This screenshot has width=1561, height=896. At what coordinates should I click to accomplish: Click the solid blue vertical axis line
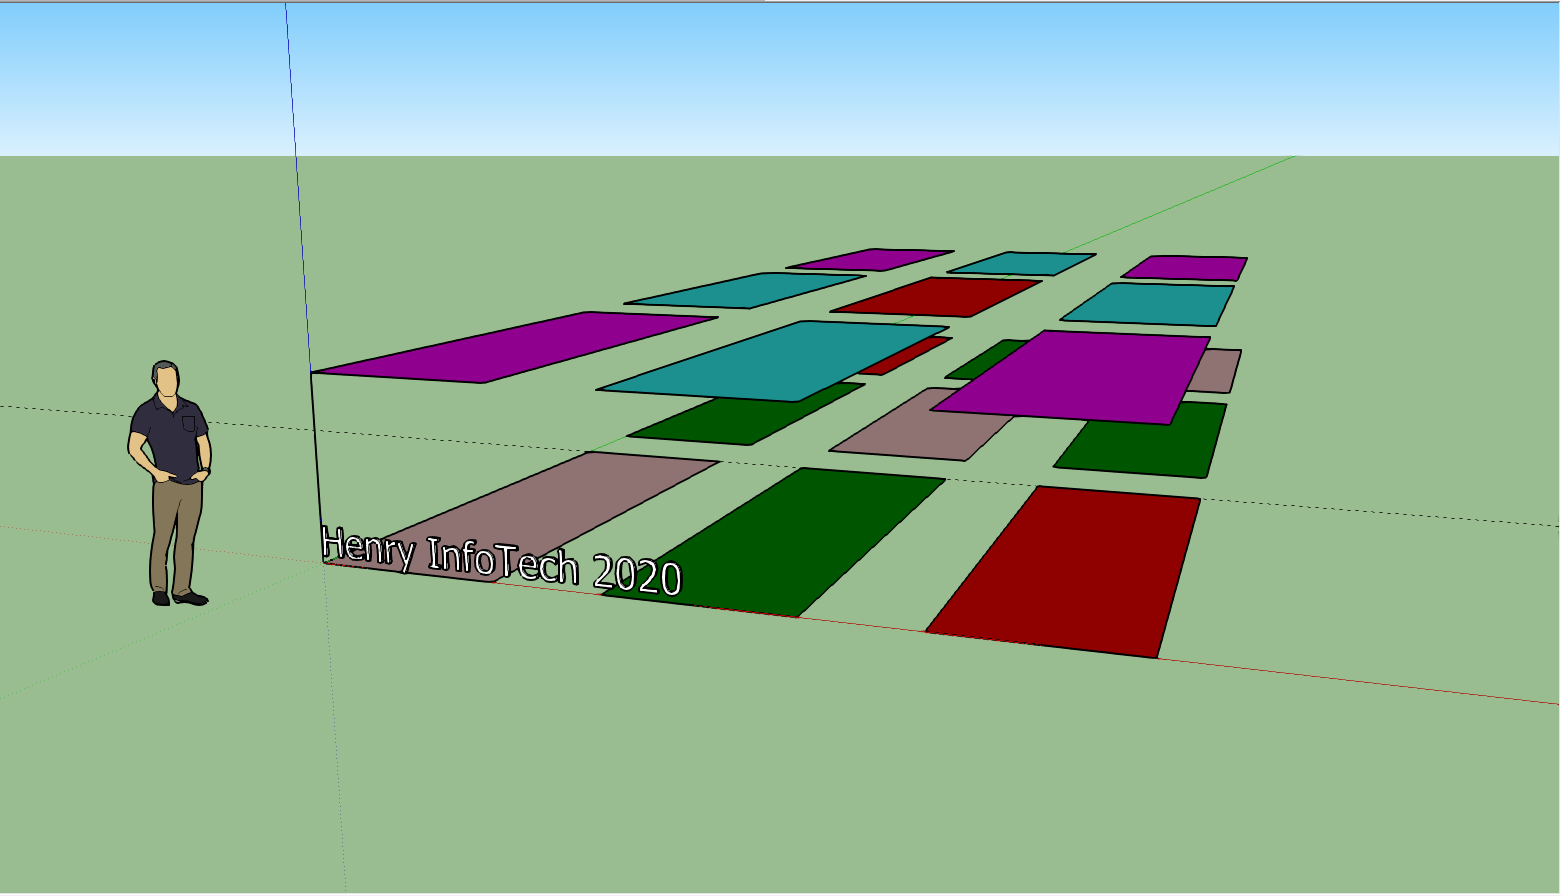click(x=298, y=186)
